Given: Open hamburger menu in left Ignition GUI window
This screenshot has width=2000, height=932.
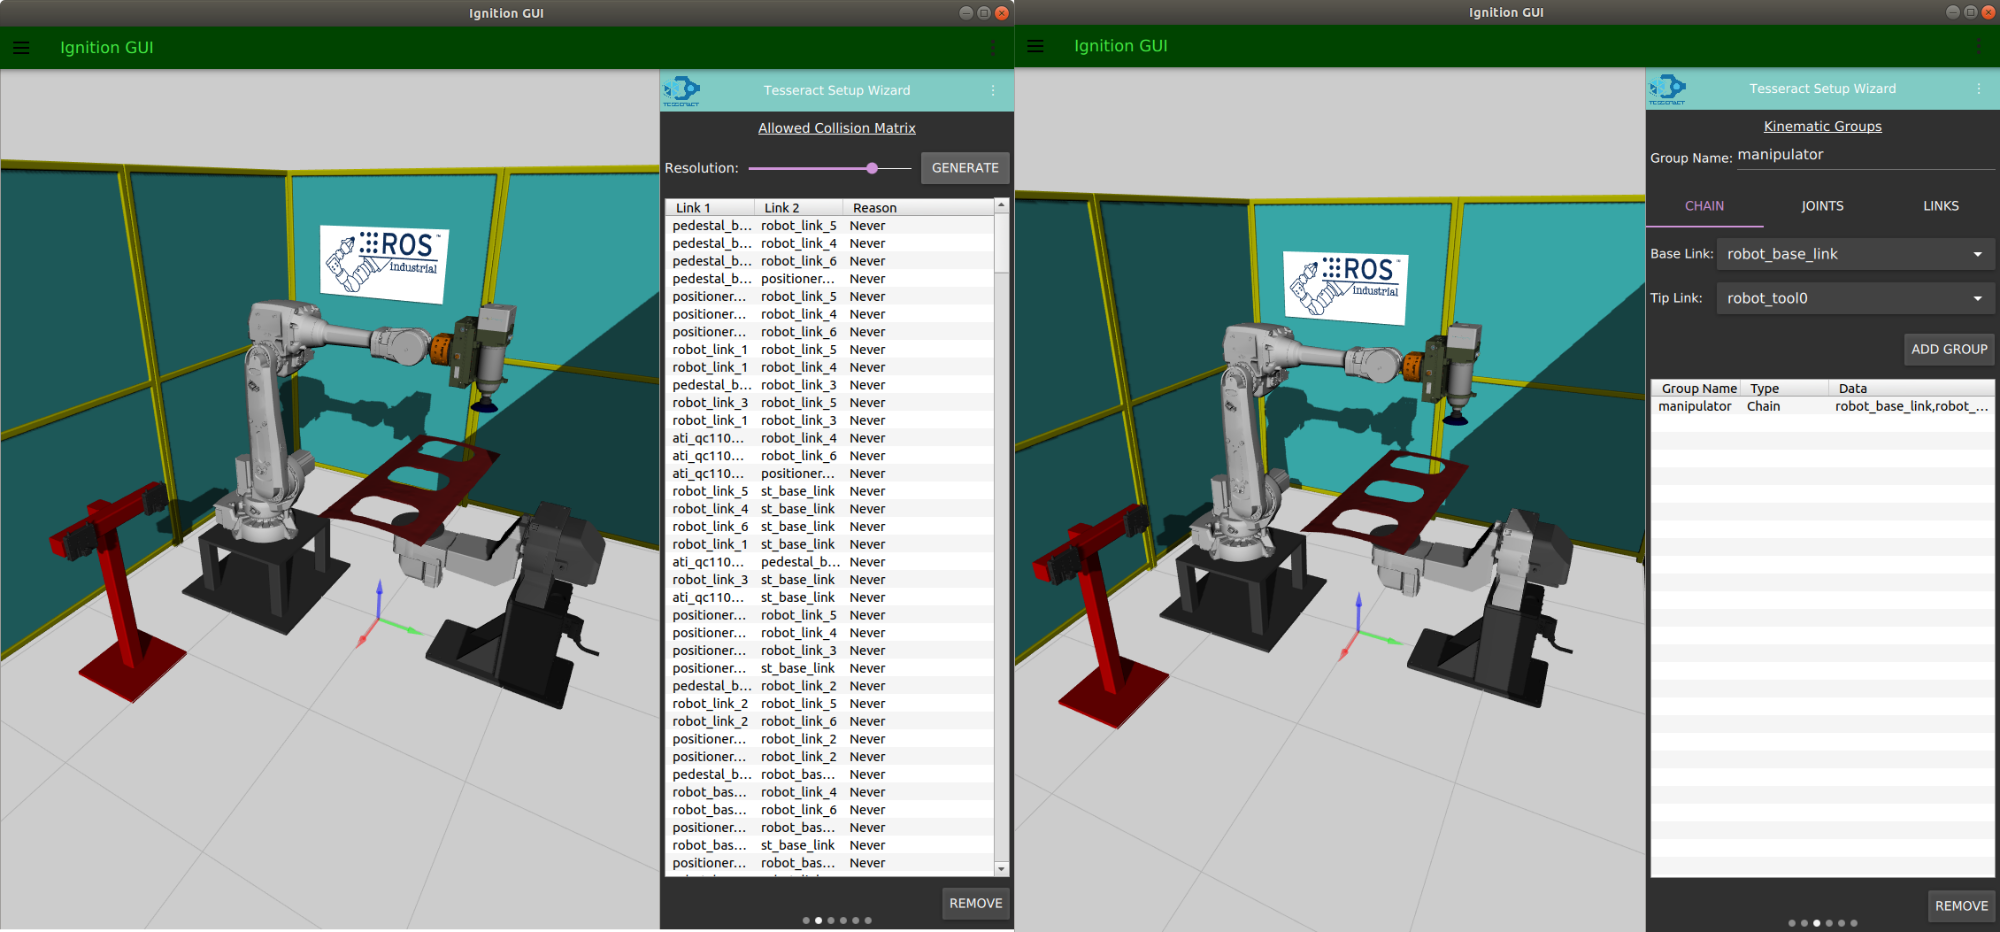Looking at the screenshot, I should pyautogui.click(x=21, y=47).
